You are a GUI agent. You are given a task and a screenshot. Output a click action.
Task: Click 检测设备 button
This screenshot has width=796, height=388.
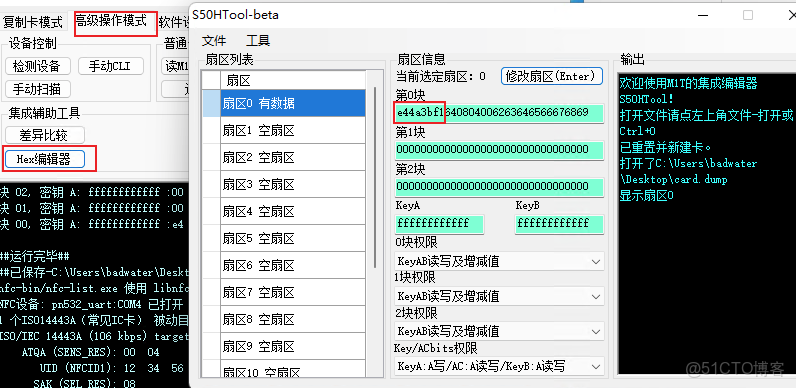click(37, 66)
